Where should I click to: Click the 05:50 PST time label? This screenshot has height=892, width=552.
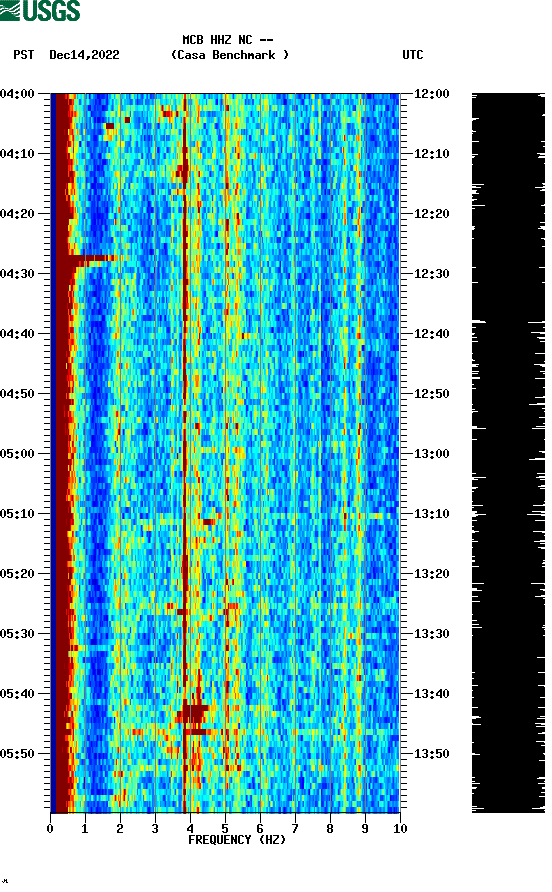pos(17,754)
